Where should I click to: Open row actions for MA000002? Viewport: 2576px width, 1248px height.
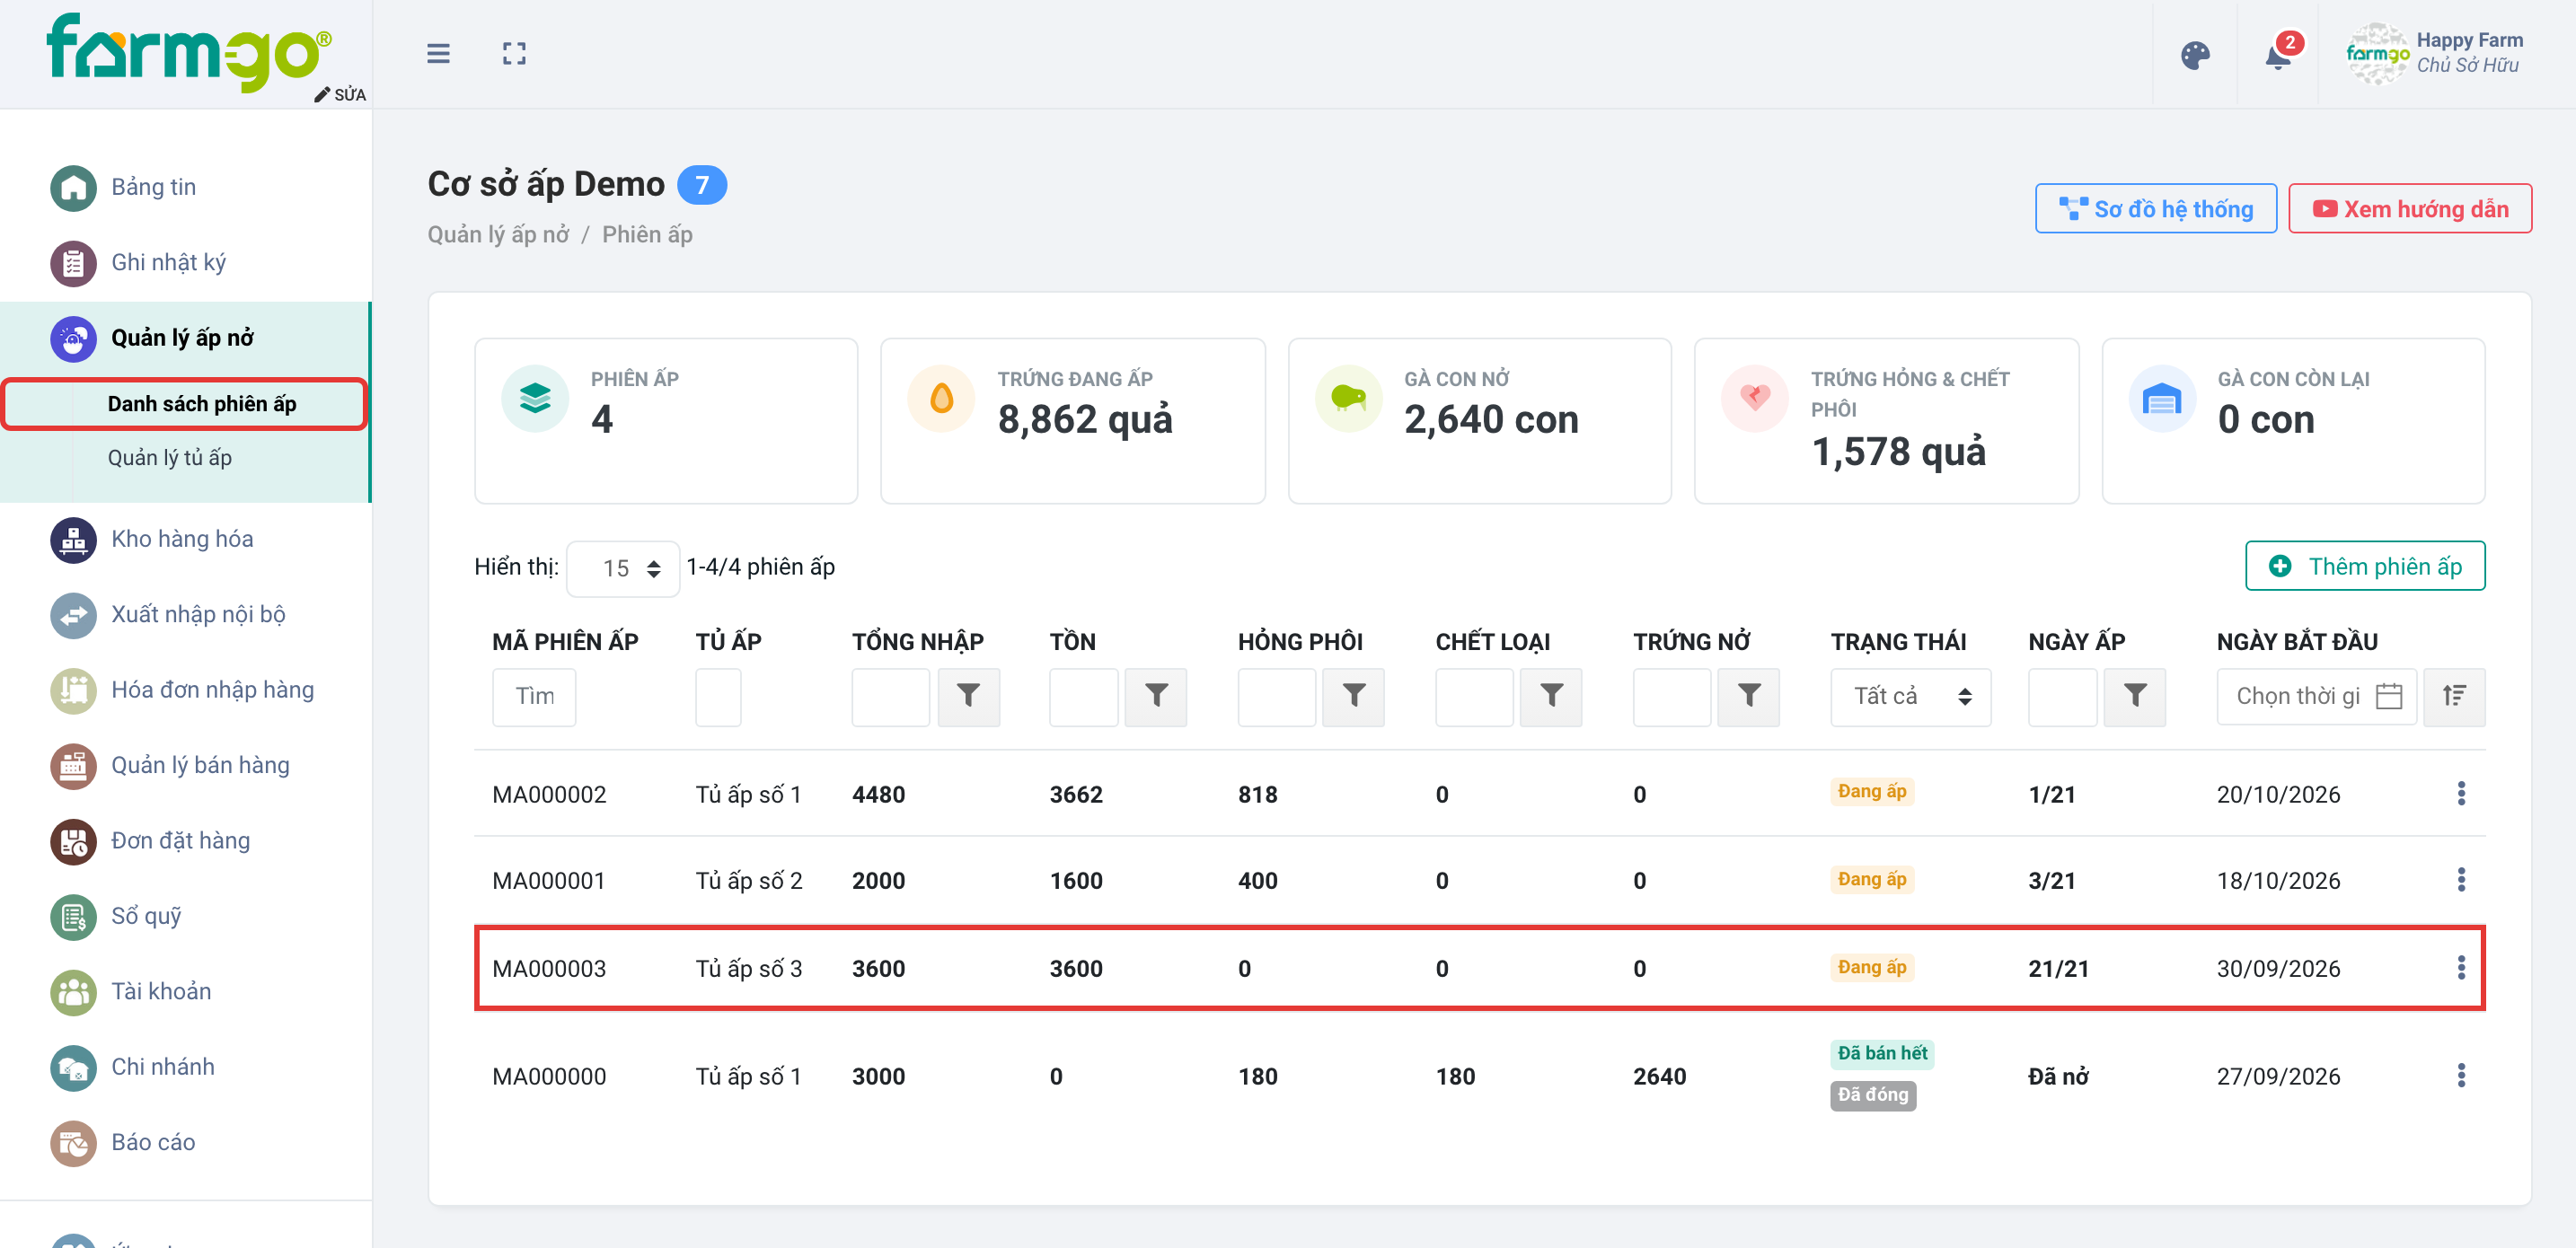[2461, 794]
